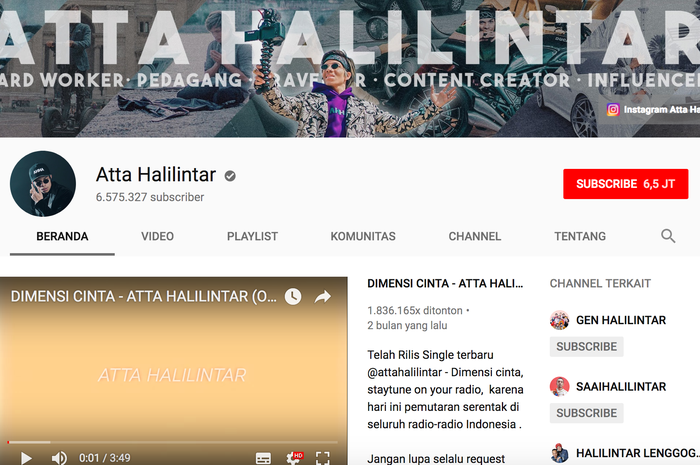
Task: Click the CHANNEL TERKAIT heading
Action: (600, 283)
